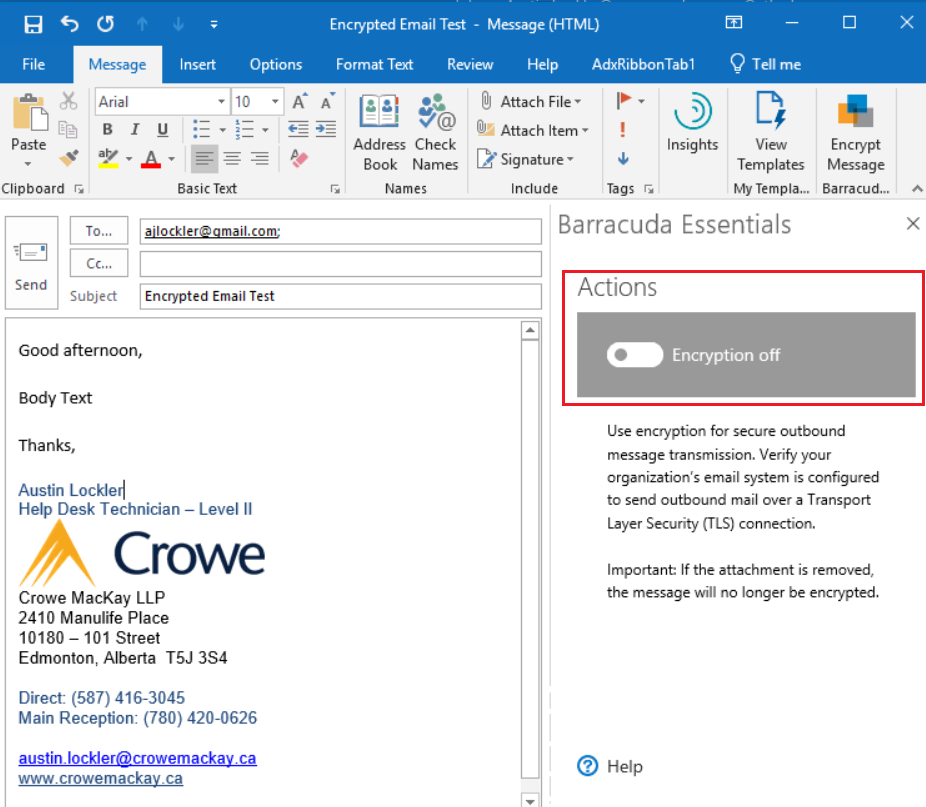926x807 pixels.
Task: Toggle Italic text formatting
Action: 135,130
